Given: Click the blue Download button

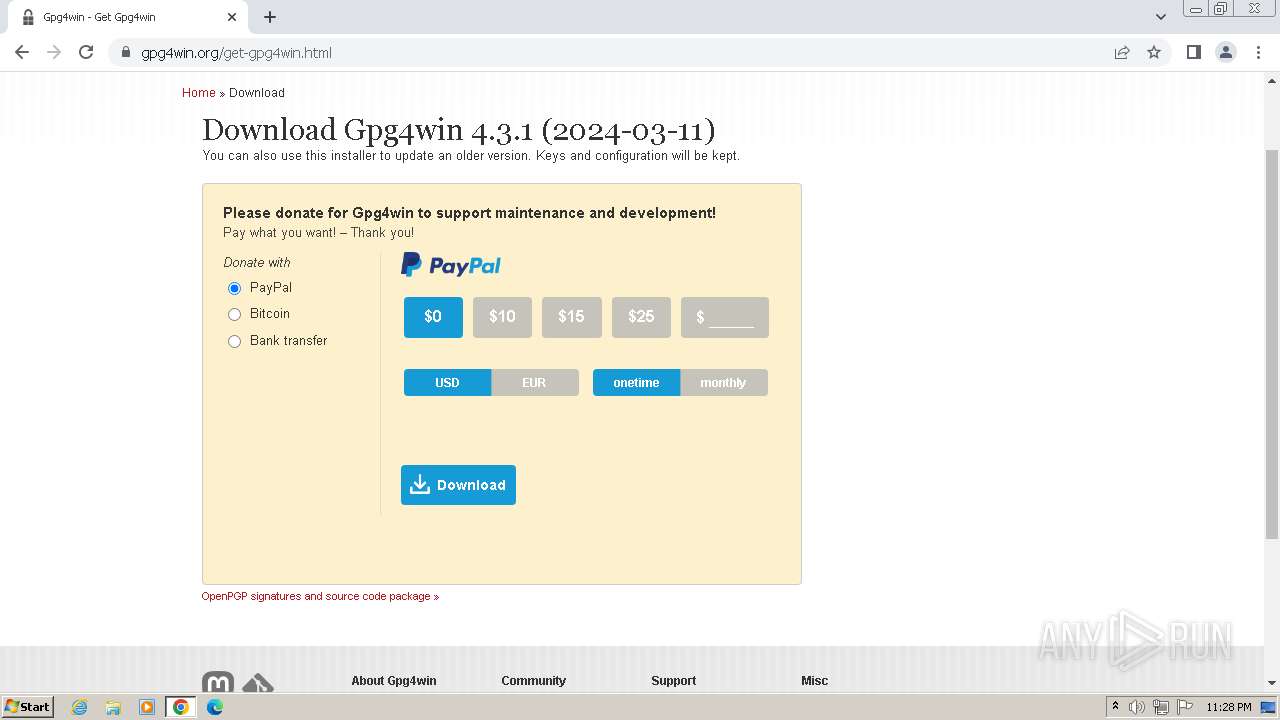Looking at the screenshot, I should point(458,485).
